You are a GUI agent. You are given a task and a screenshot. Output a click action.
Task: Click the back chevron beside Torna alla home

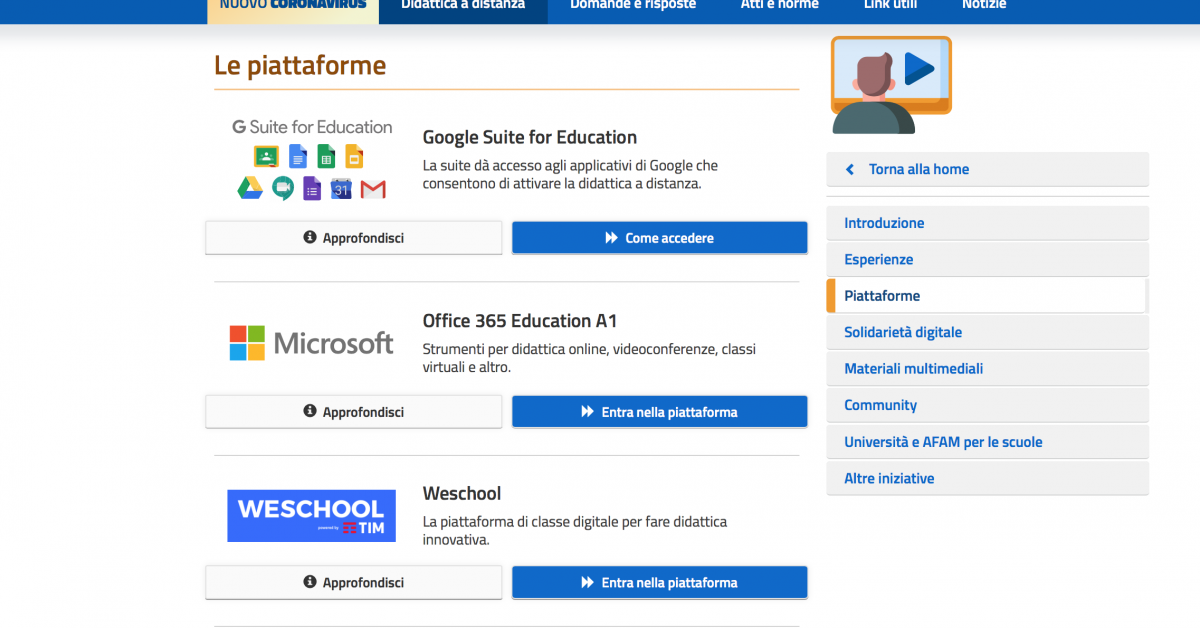[850, 169]
